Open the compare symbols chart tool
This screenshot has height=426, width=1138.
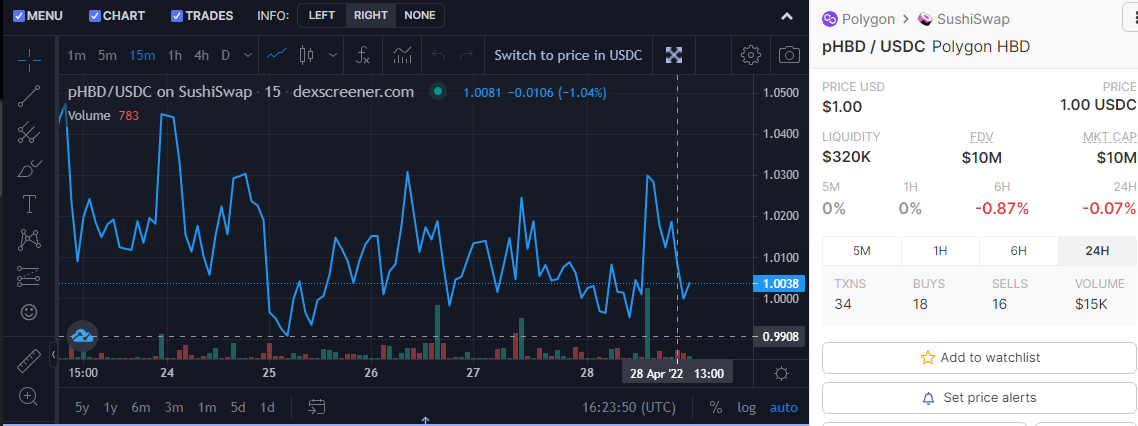403,55
